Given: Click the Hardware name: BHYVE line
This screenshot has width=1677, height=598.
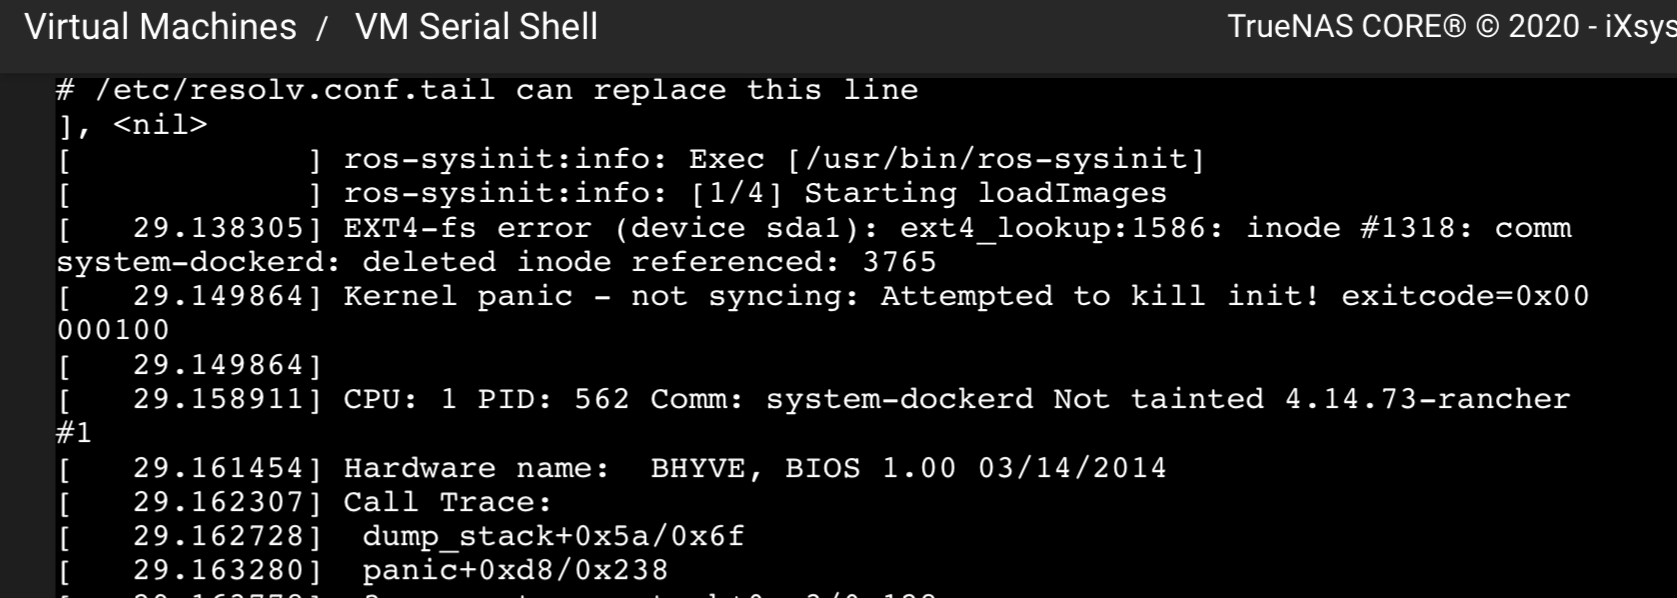Looking at the screenshot, I should [612, 468].
